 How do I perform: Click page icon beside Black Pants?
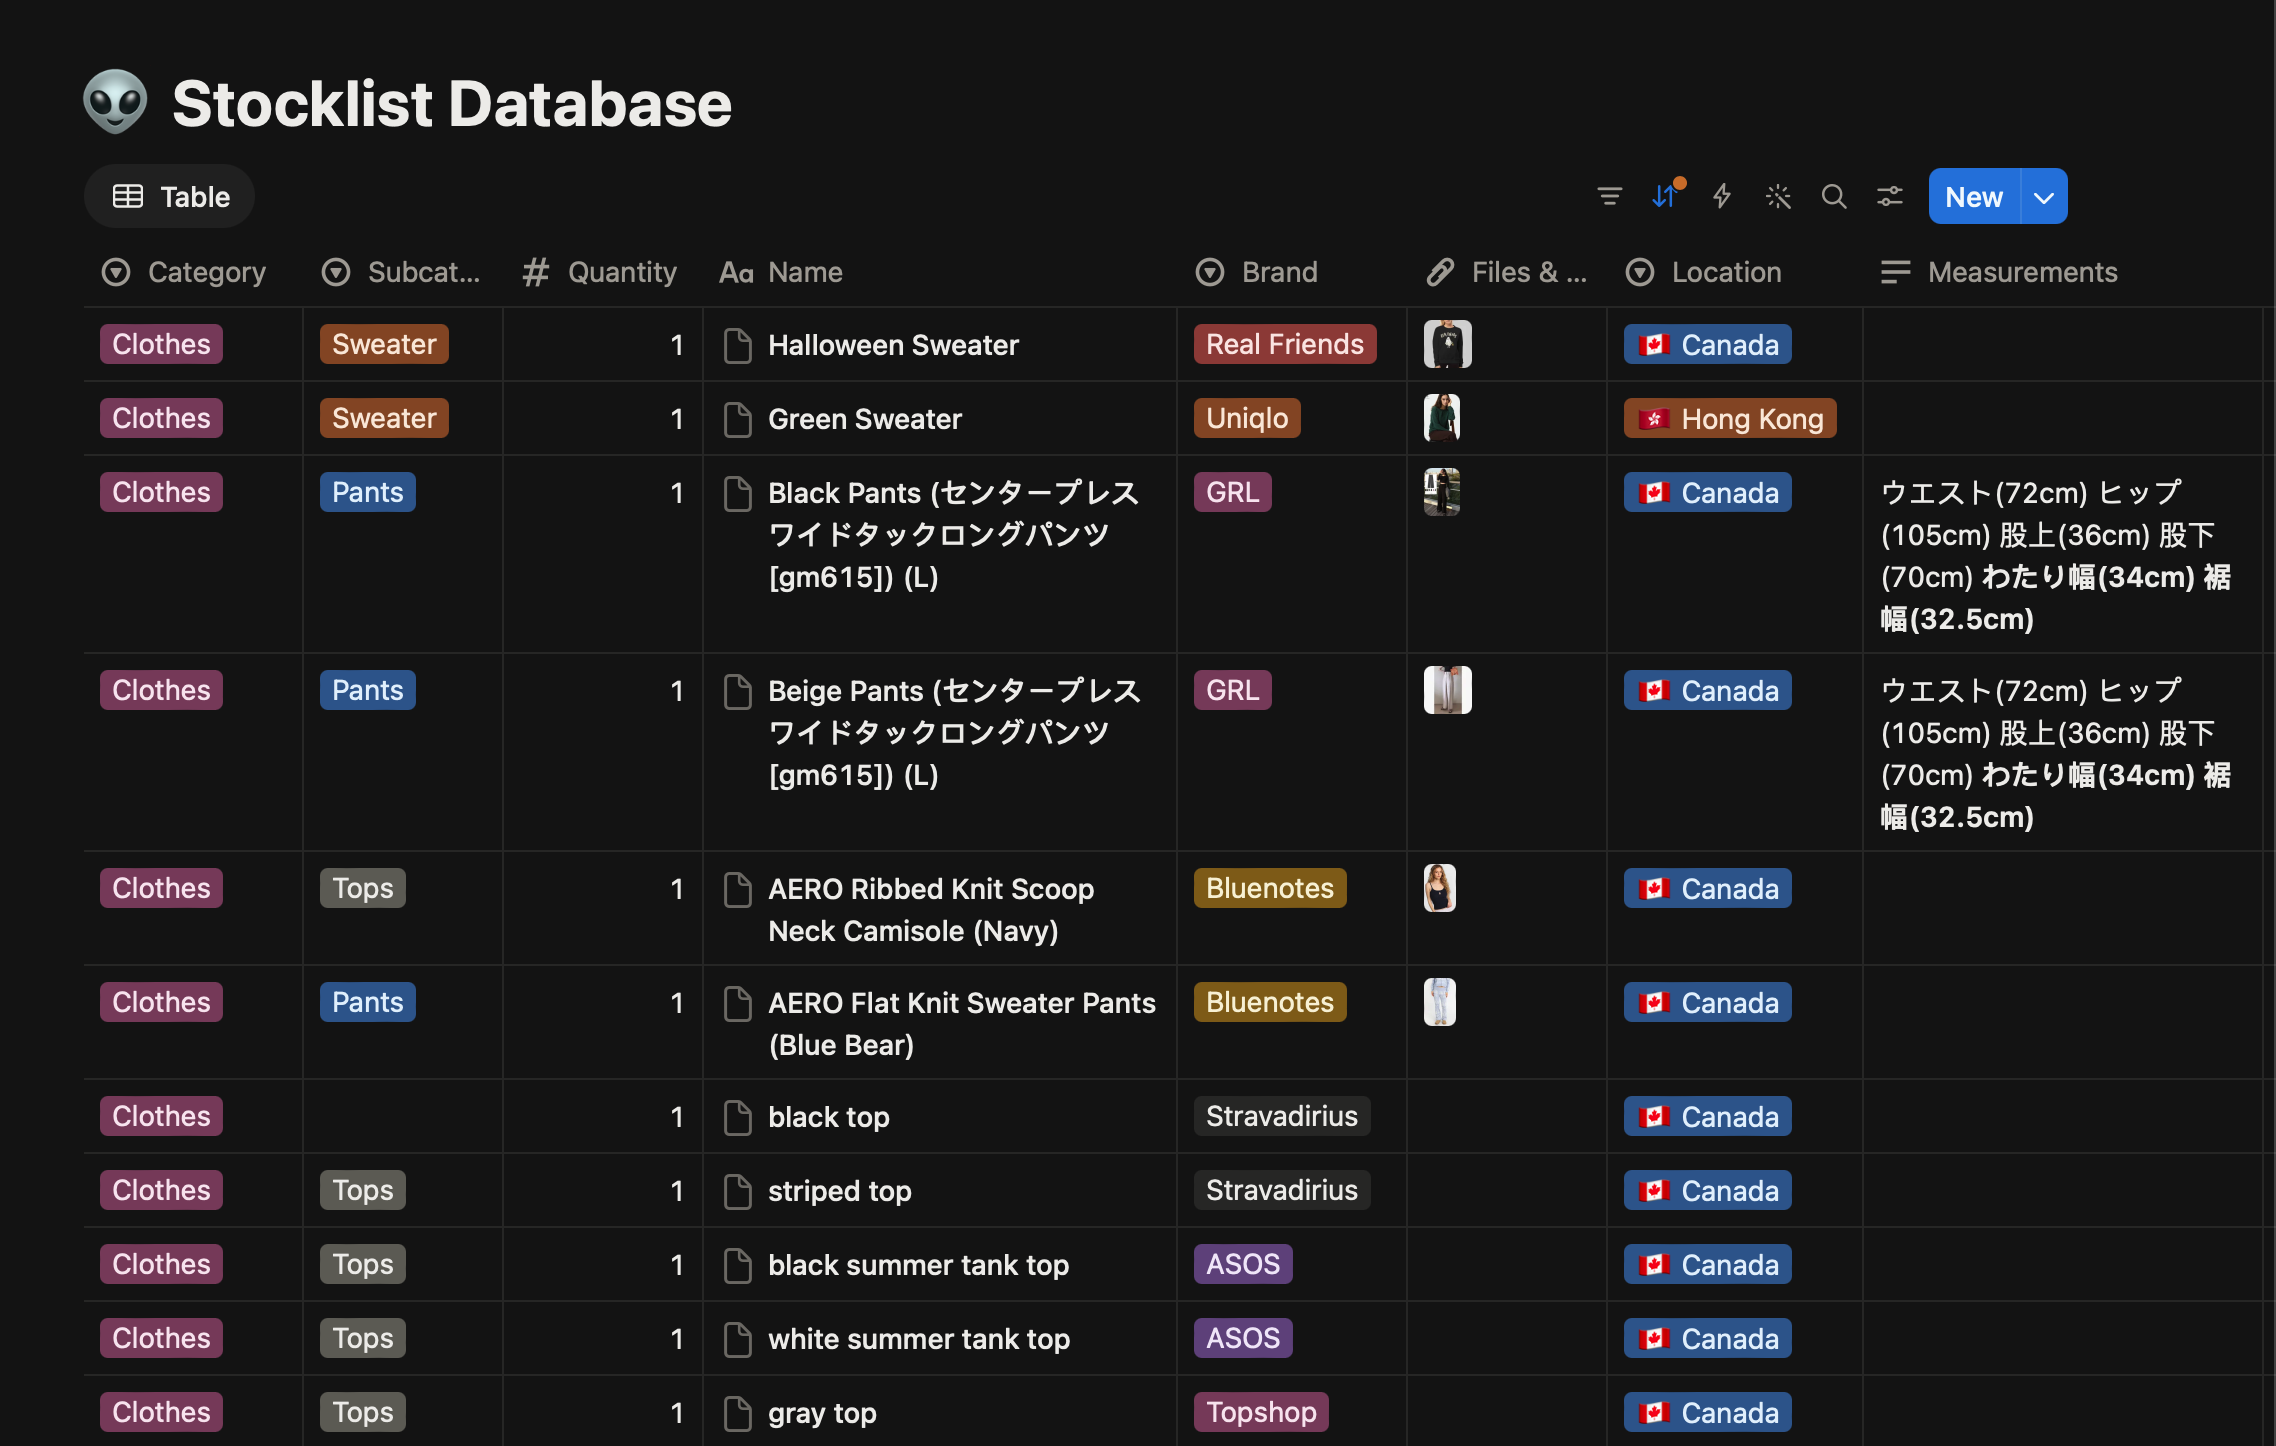[738, 493]
